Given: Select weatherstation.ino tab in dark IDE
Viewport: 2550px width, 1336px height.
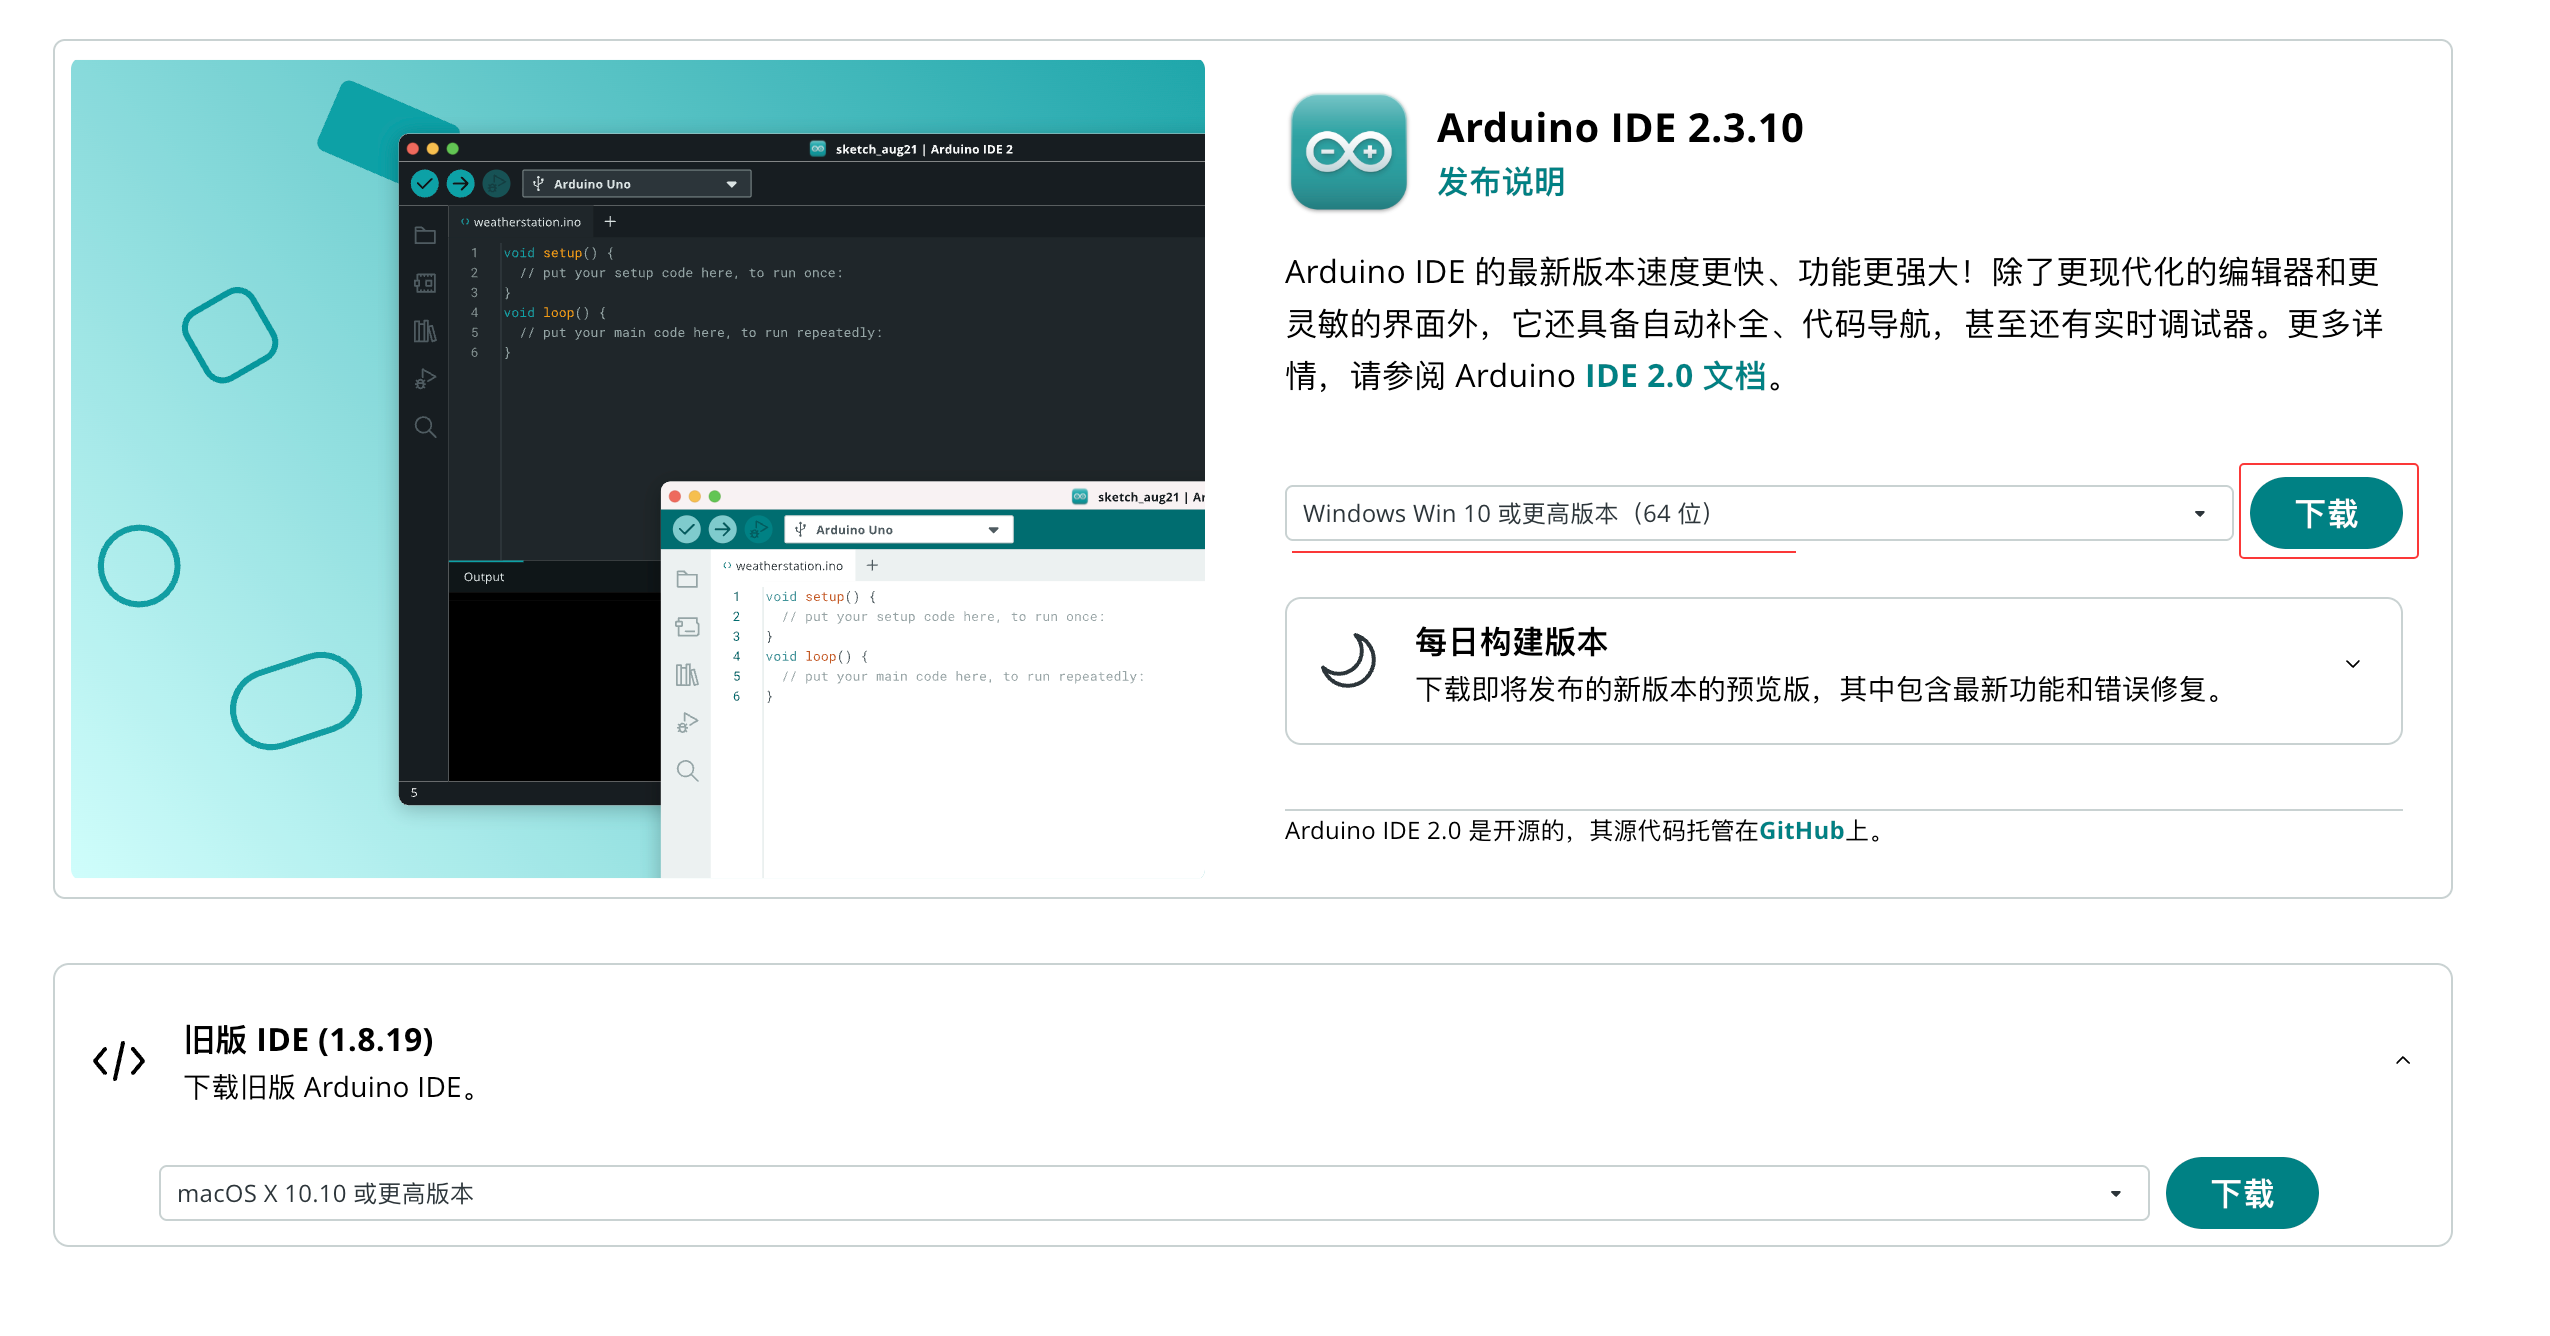Looking at the screenshot, I should pos(522,222).
